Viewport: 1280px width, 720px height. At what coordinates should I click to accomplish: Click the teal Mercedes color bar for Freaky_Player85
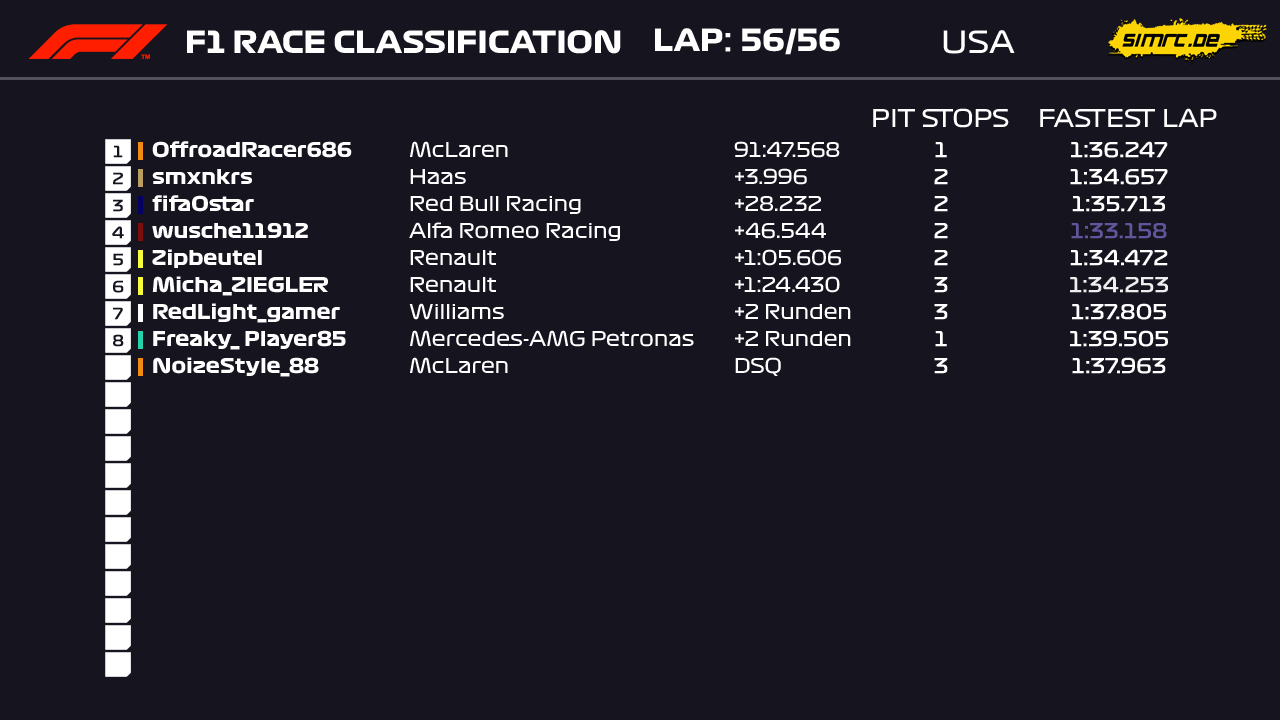pos(140,340)
